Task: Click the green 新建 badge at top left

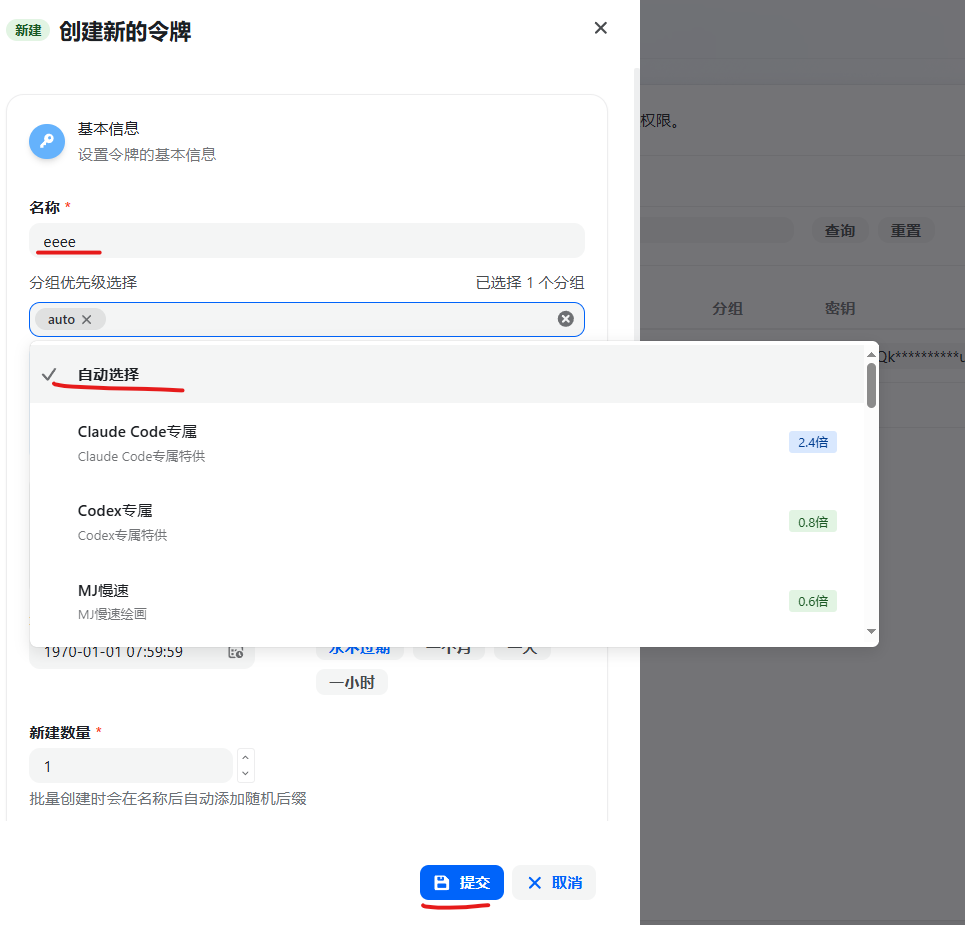Action: pyautogui.click(x=27, y=30)
